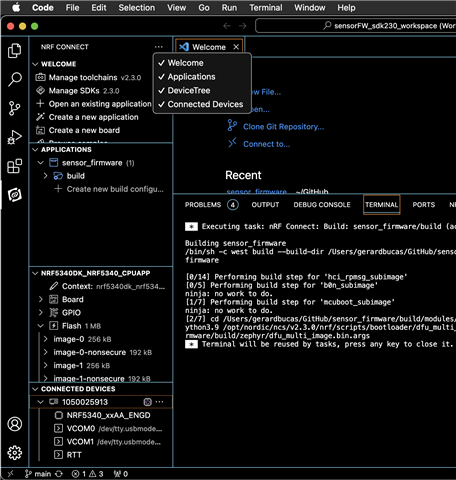Click the go back arrow in title bar
Screen dimensions: 456x480
pos(227,26)
